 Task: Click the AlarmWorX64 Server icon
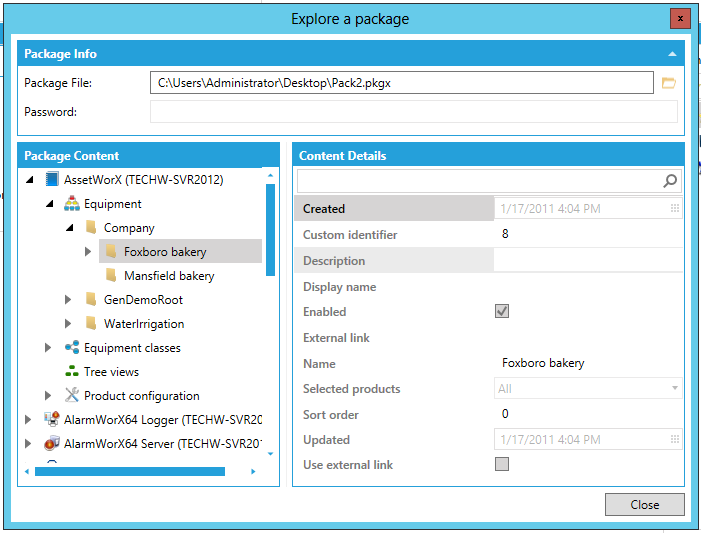pos(52,444)
